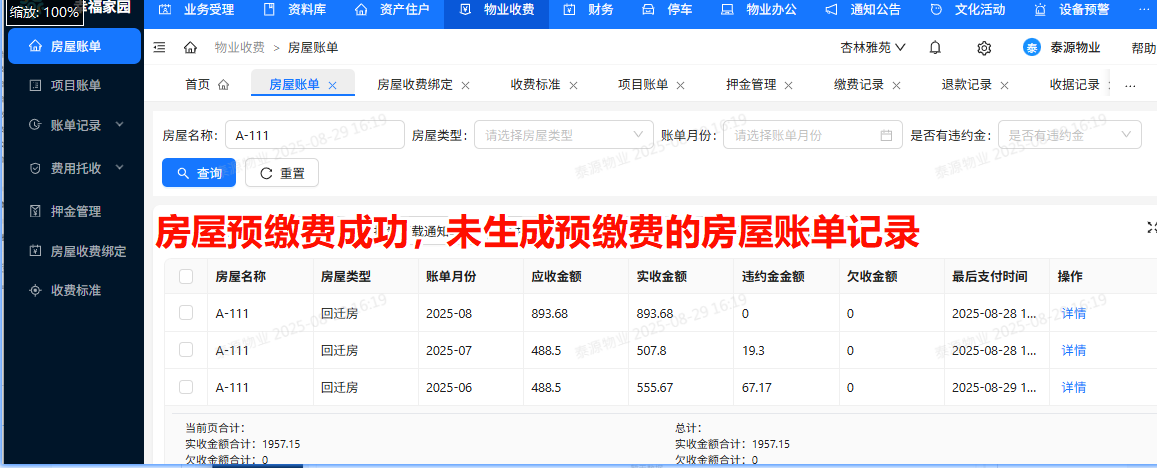Open the tab overflow menu (…)

1130,86
